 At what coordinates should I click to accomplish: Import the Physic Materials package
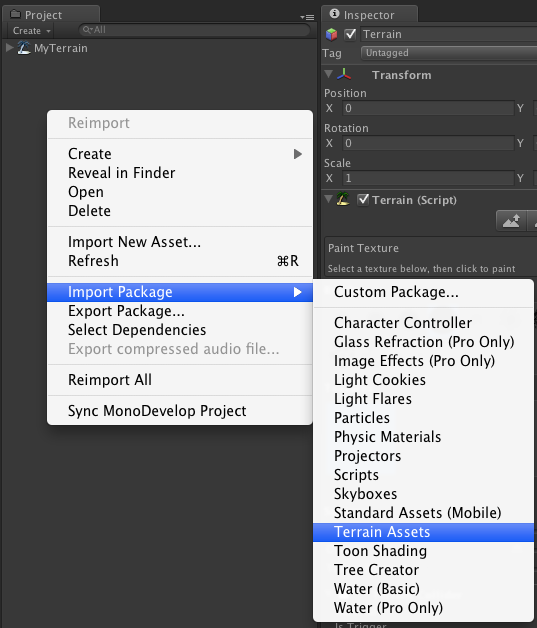click(x=423, y=437)
